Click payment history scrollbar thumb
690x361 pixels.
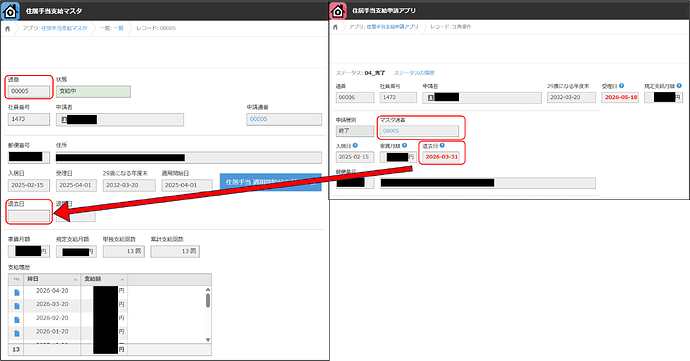[x=208, y=300]
